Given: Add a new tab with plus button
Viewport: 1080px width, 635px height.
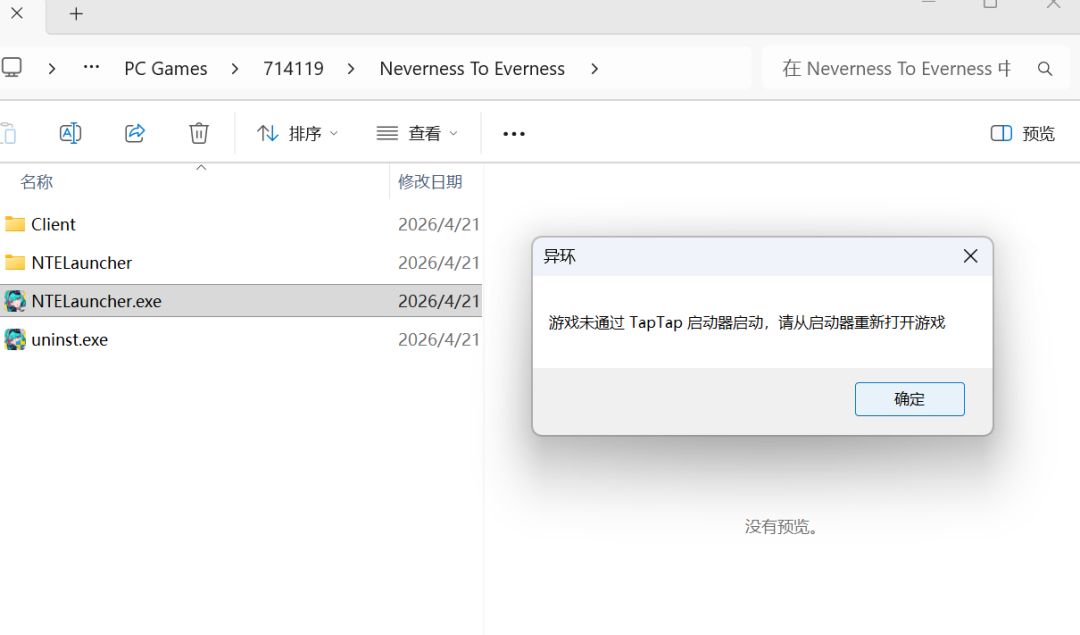Looking at the screenshot, I should 76,14.
